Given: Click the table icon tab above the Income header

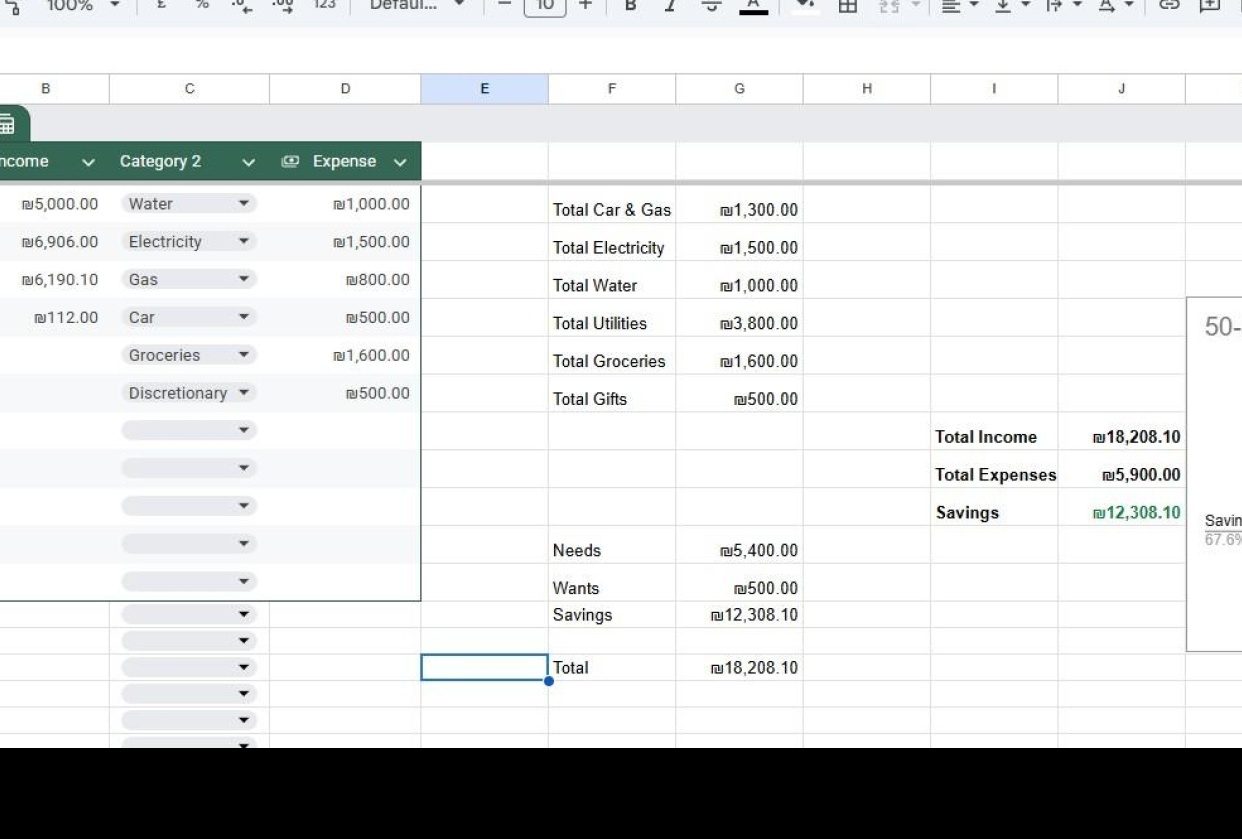Looking at the screenshot, I should click(8, 125).
